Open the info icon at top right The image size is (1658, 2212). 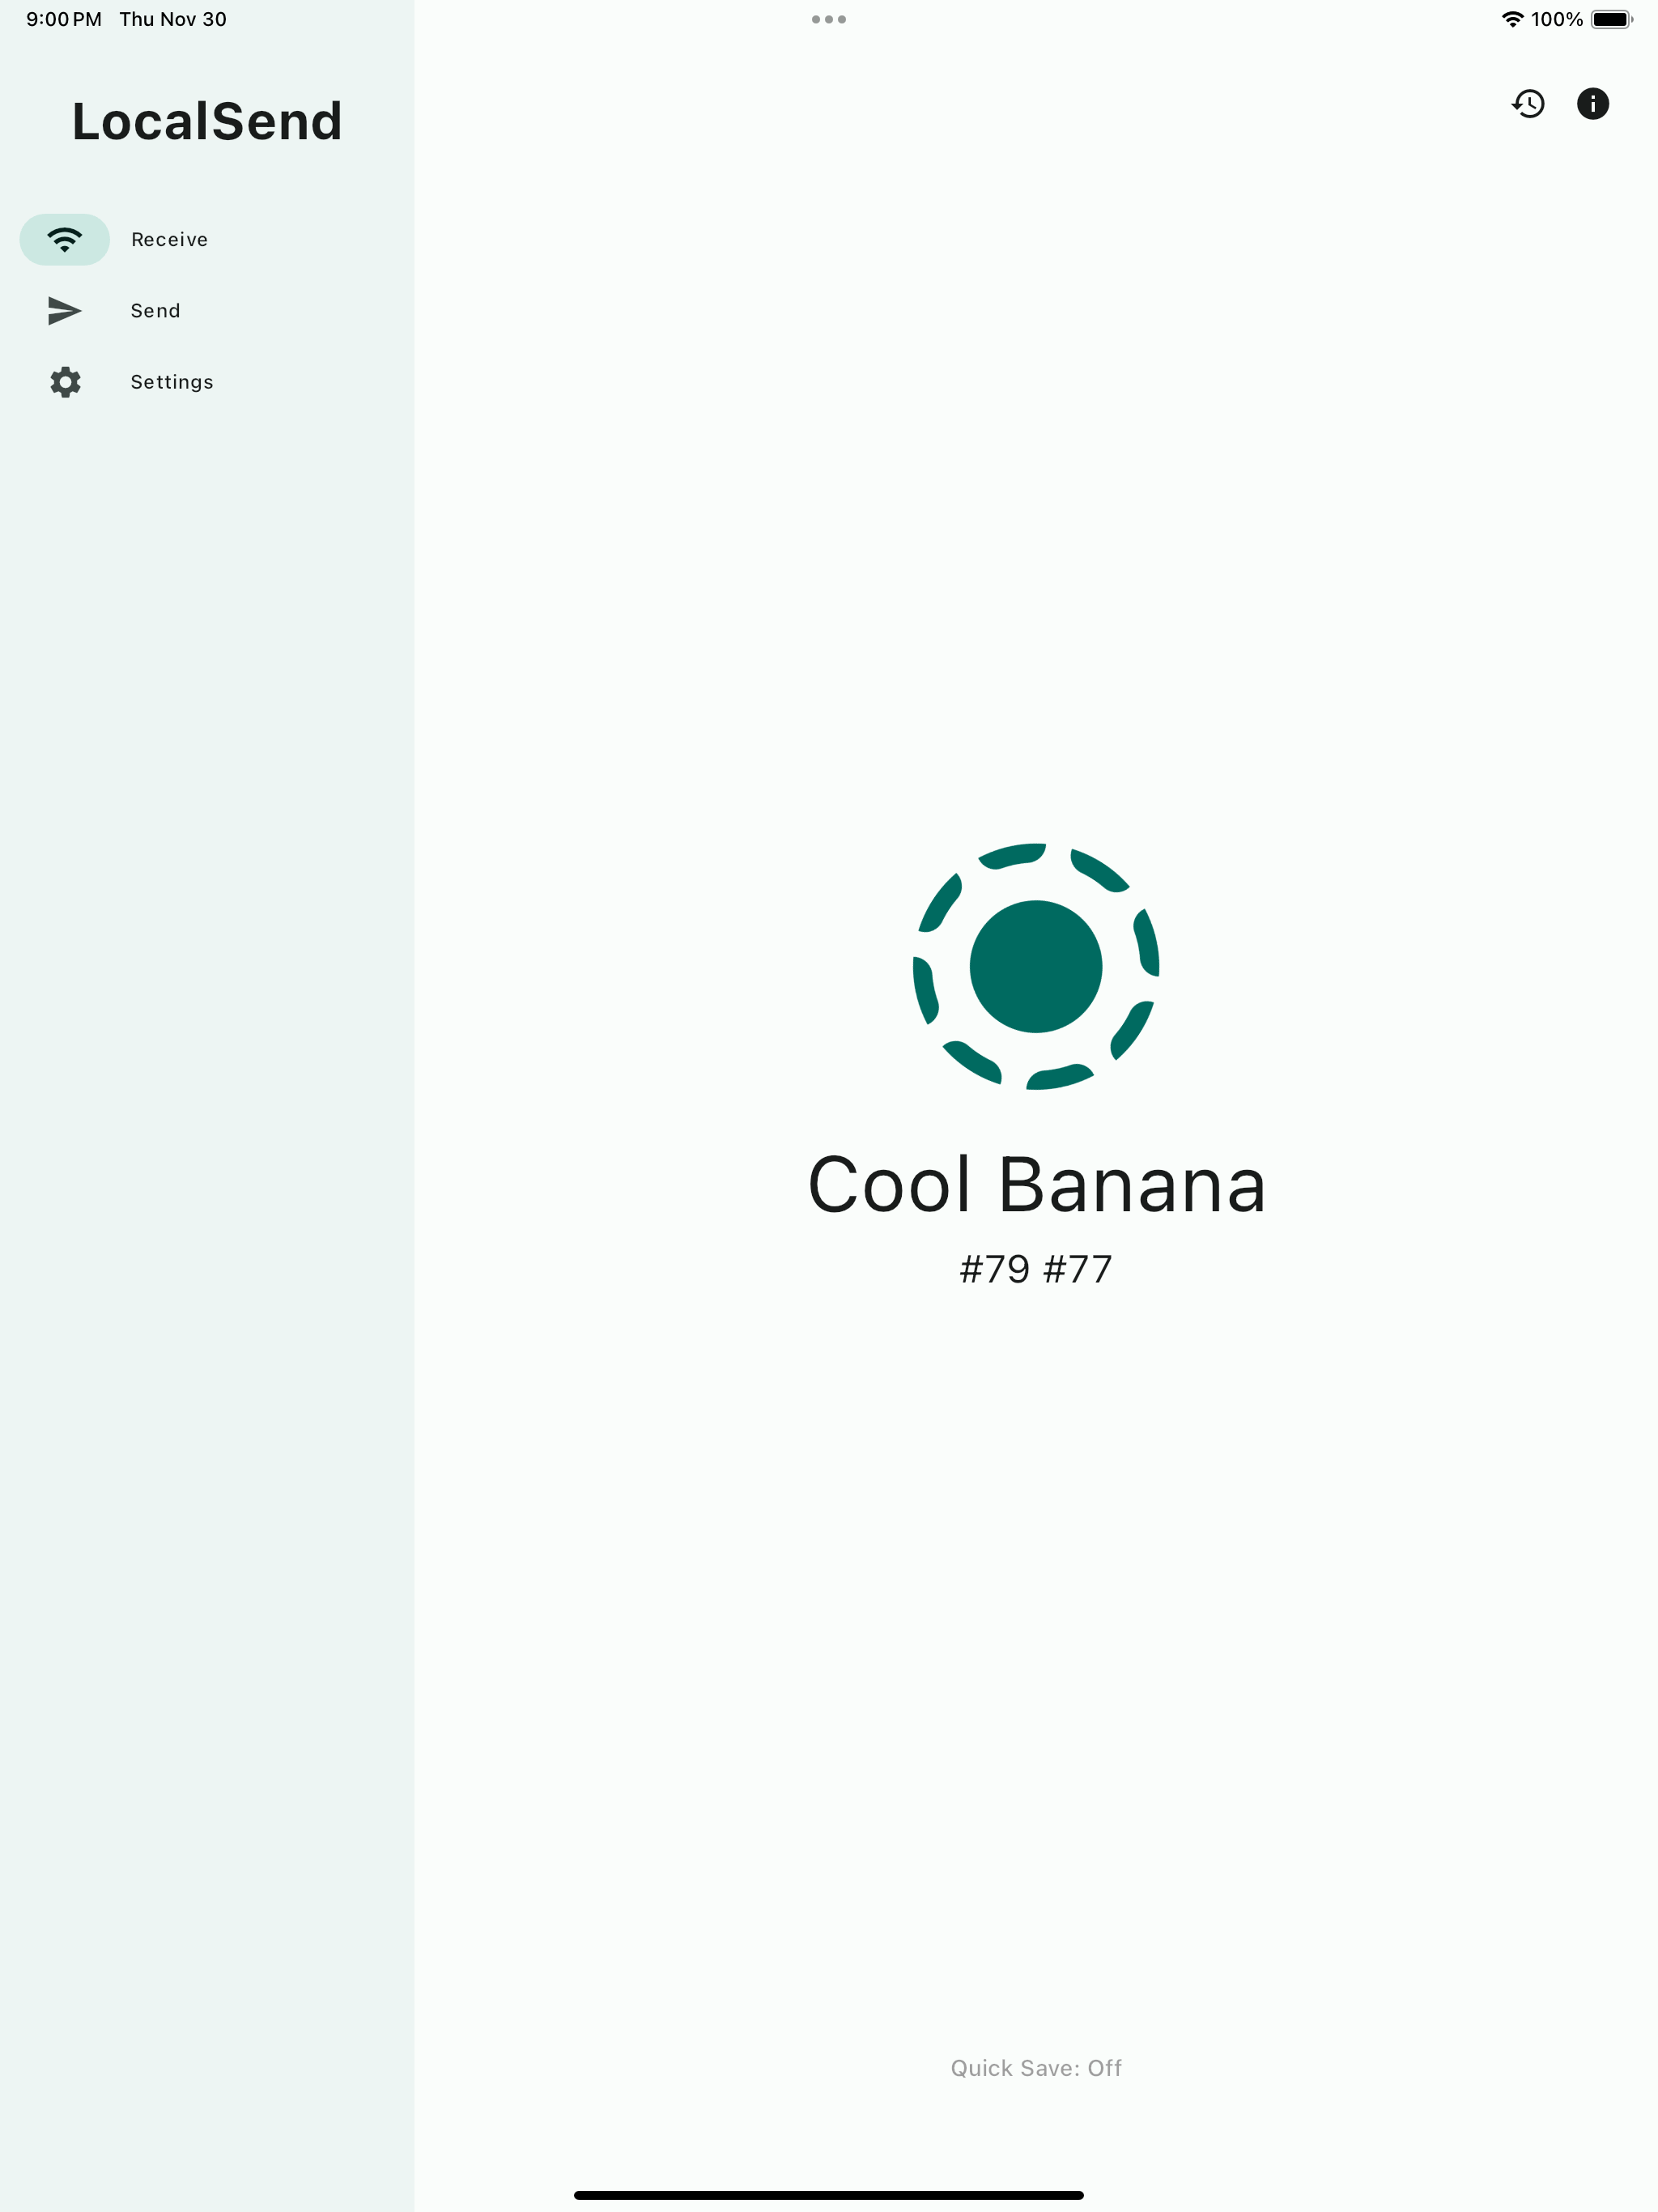(x=1592, y=104)
